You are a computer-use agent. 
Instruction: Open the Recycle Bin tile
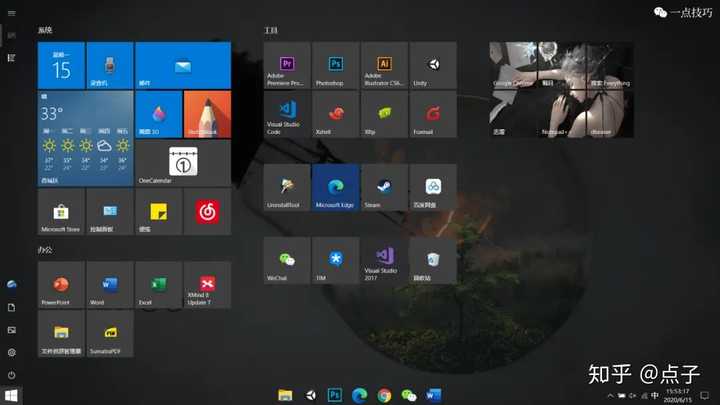click(x=433, y=260)
